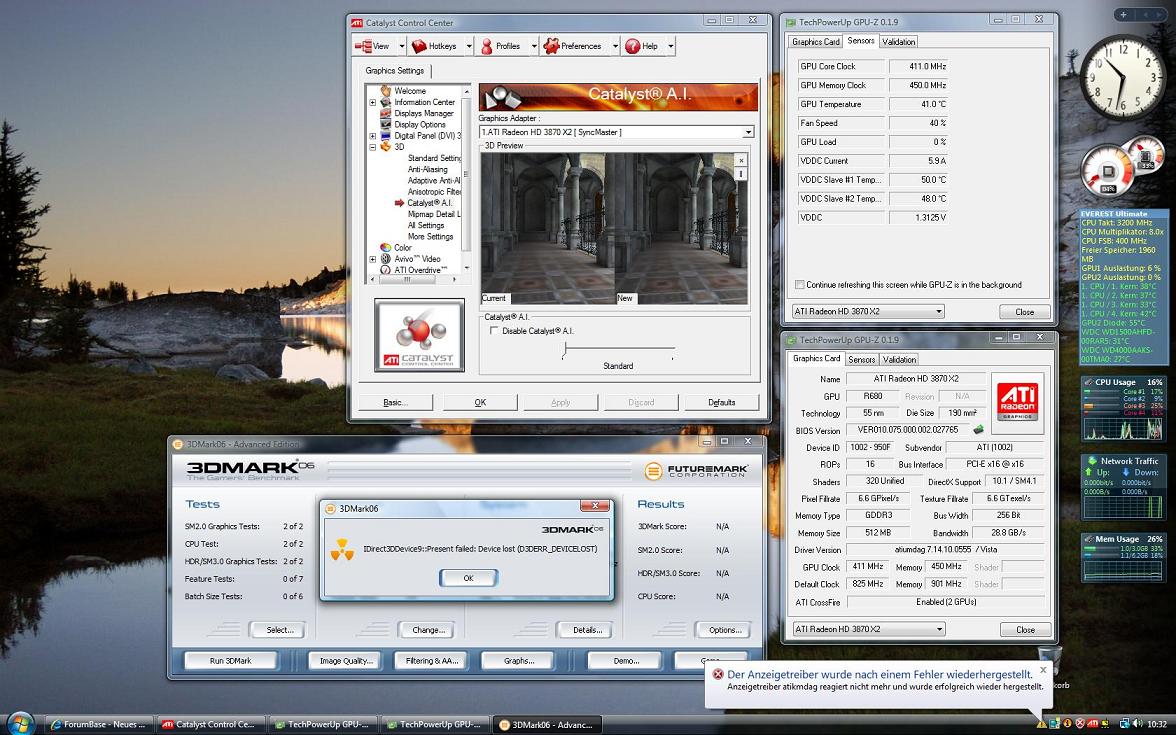
Task: Close the 3D preview with x icon
Action: tap(741, 160)
